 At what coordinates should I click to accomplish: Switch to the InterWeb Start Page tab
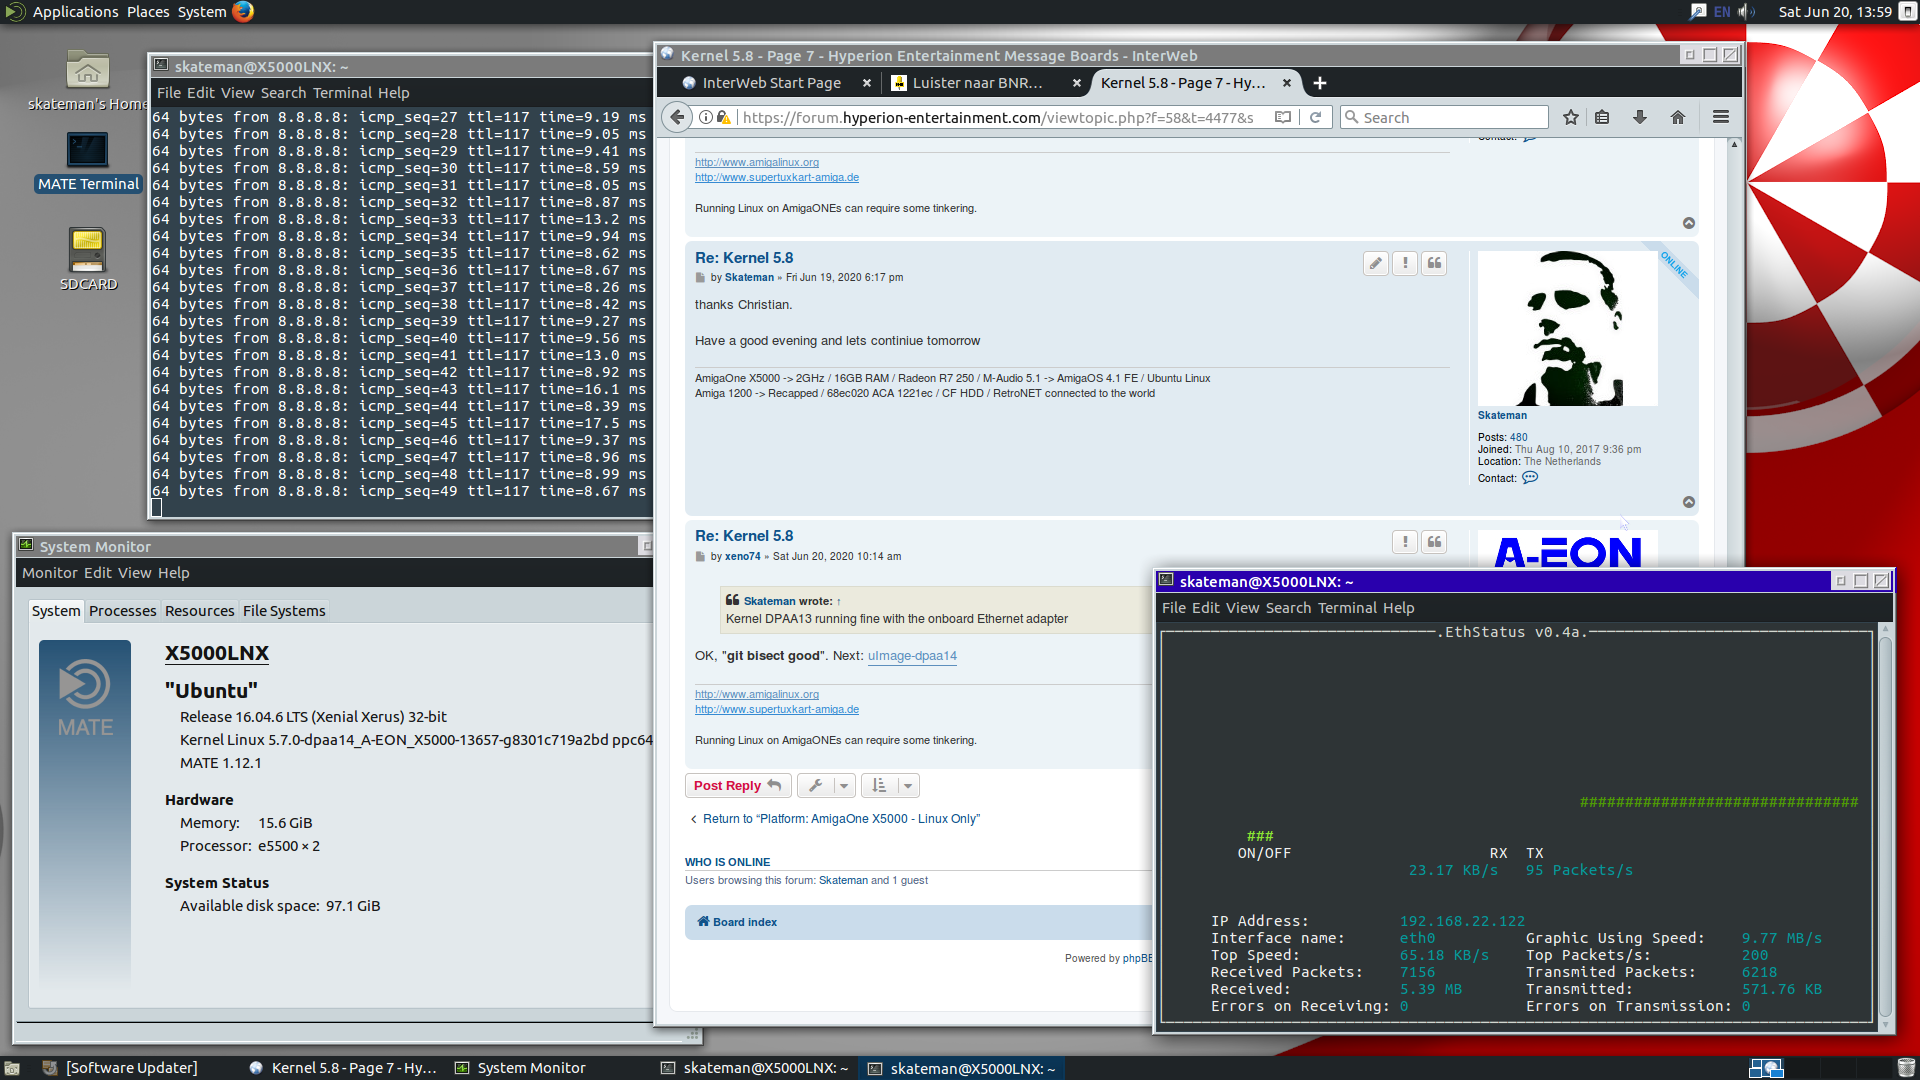point(771,83)
